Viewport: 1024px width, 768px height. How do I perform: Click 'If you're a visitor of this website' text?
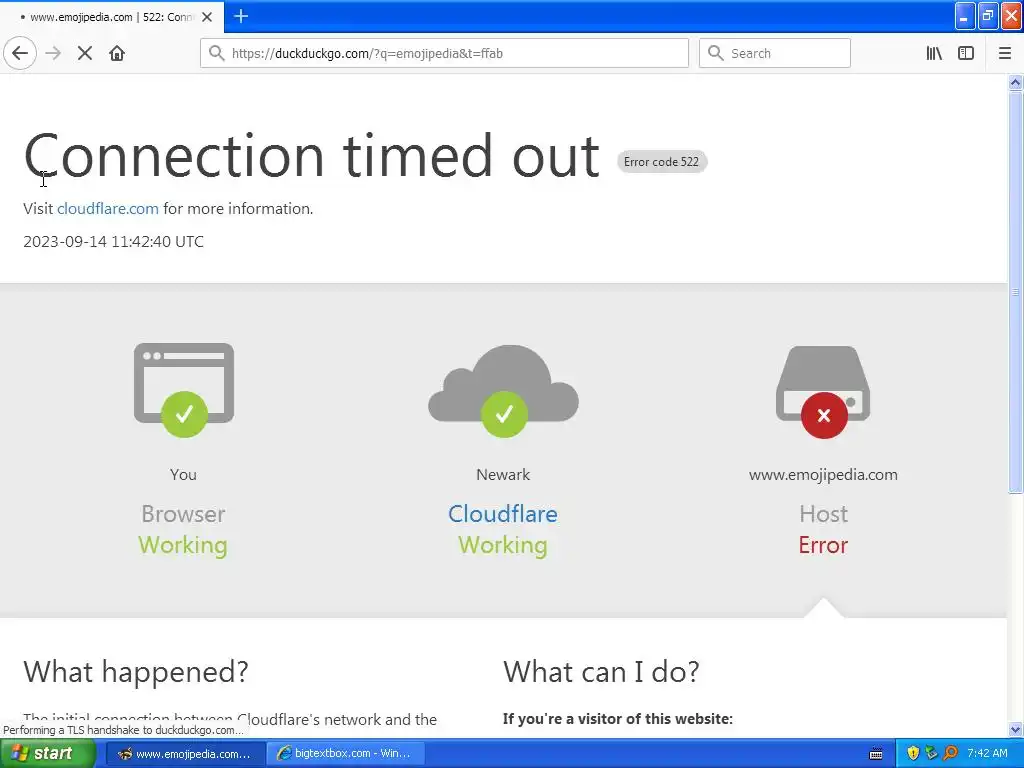pos(618,719)
